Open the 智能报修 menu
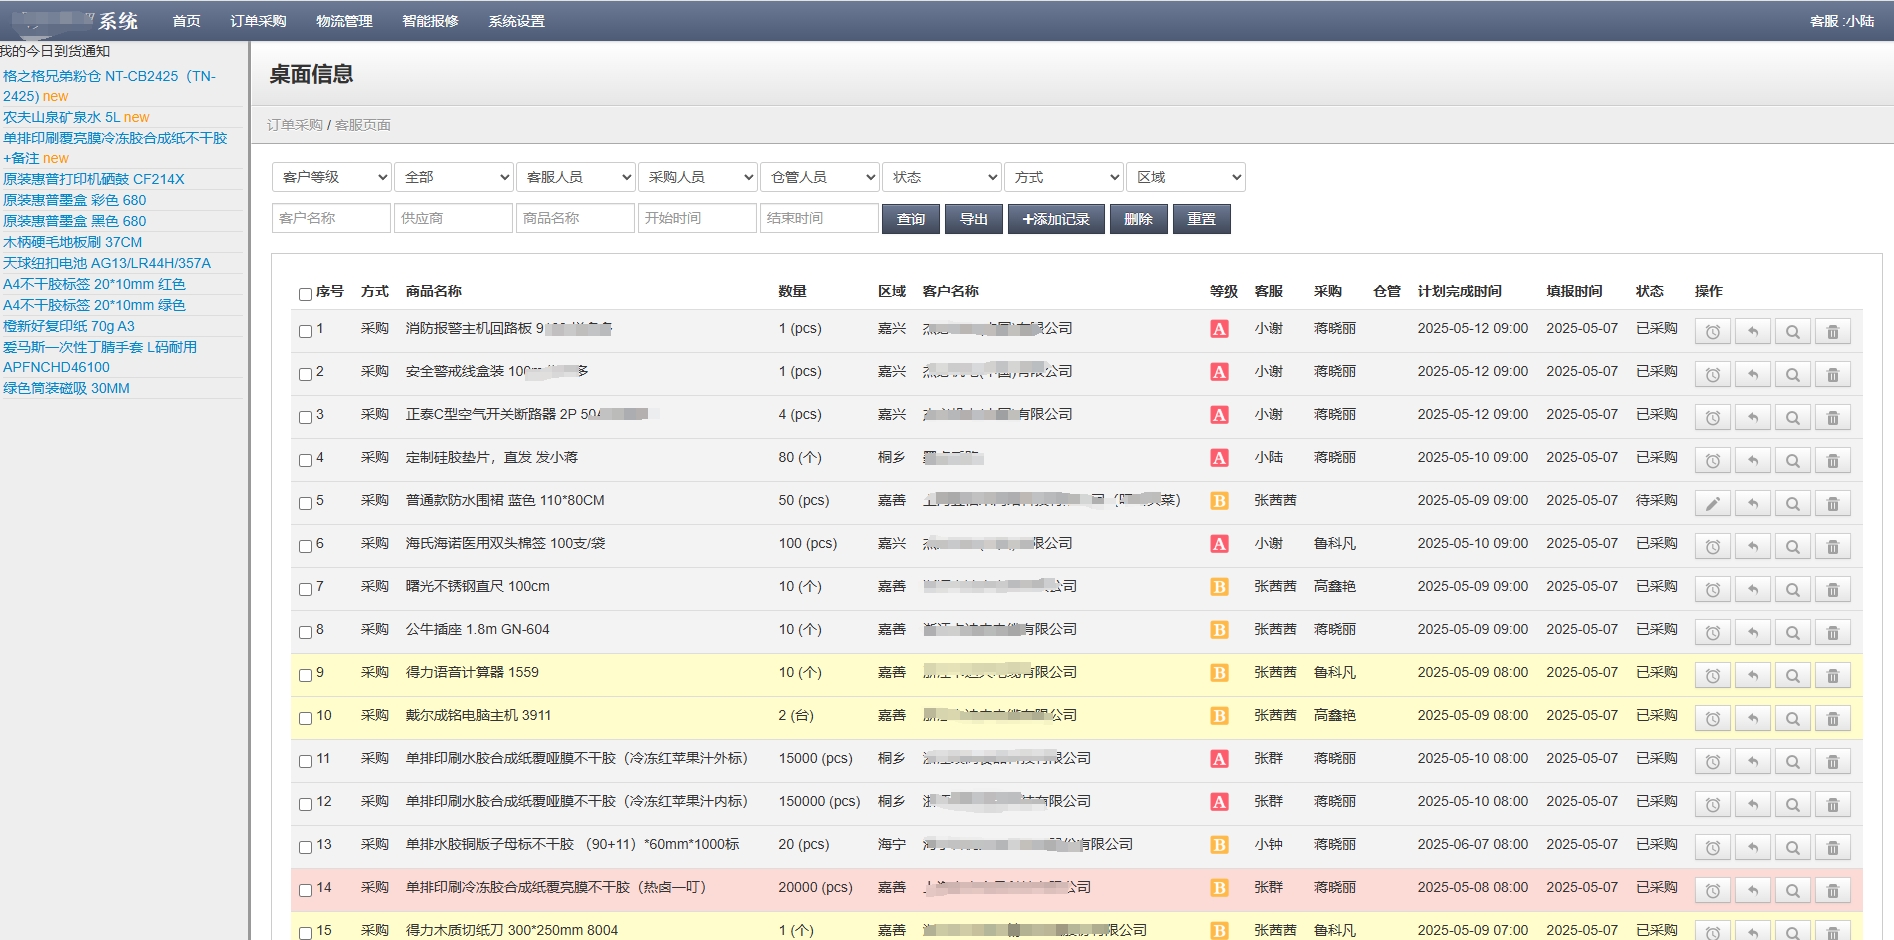The height and width of the screenshot is (940, 1894). [x=430, y=21]
